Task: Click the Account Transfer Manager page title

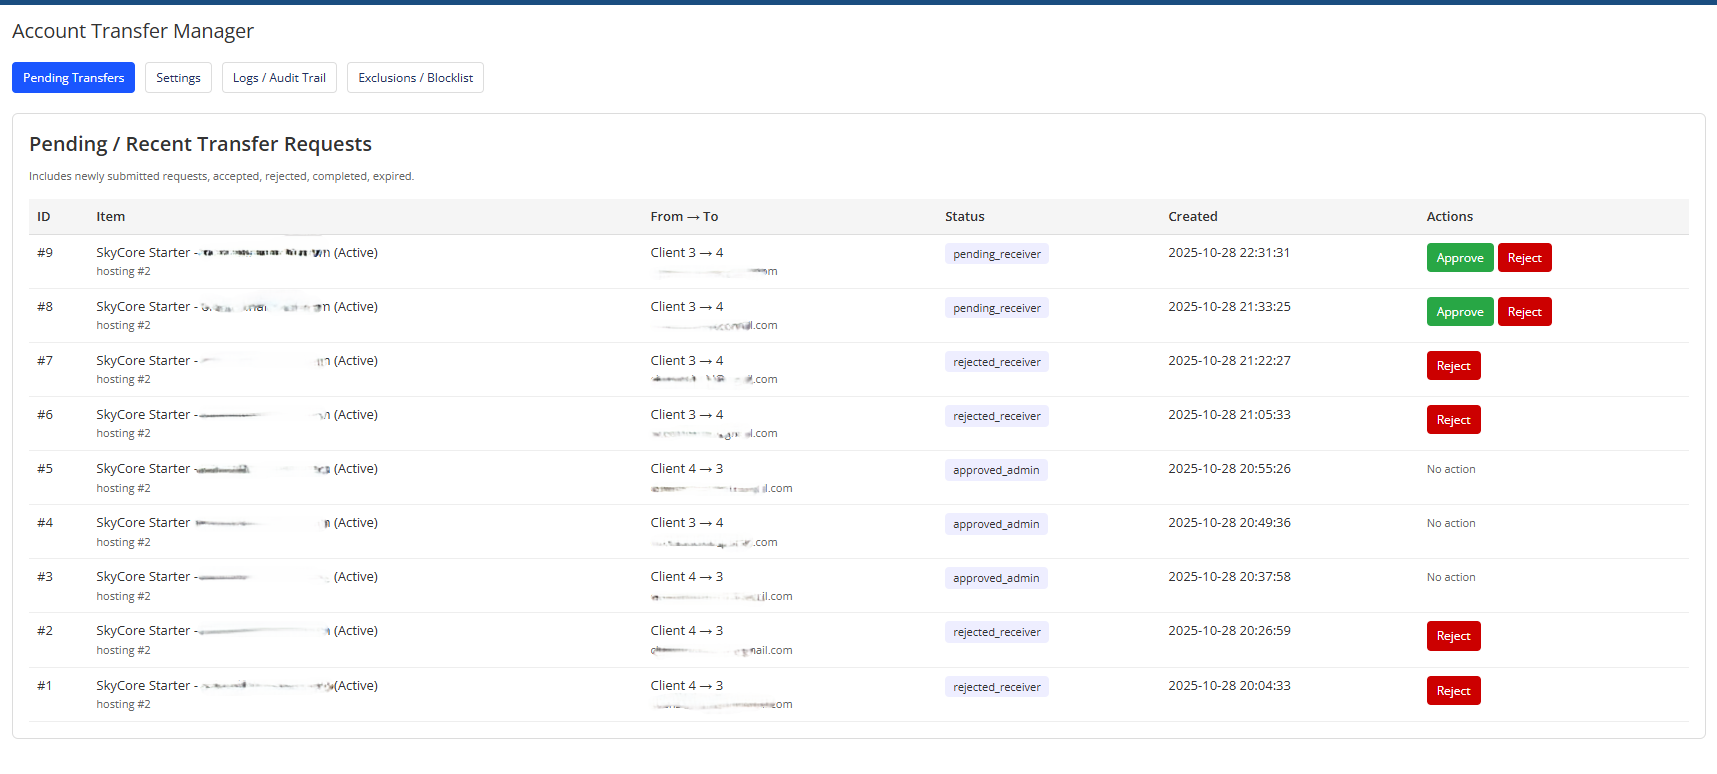Action: point(133,31)
